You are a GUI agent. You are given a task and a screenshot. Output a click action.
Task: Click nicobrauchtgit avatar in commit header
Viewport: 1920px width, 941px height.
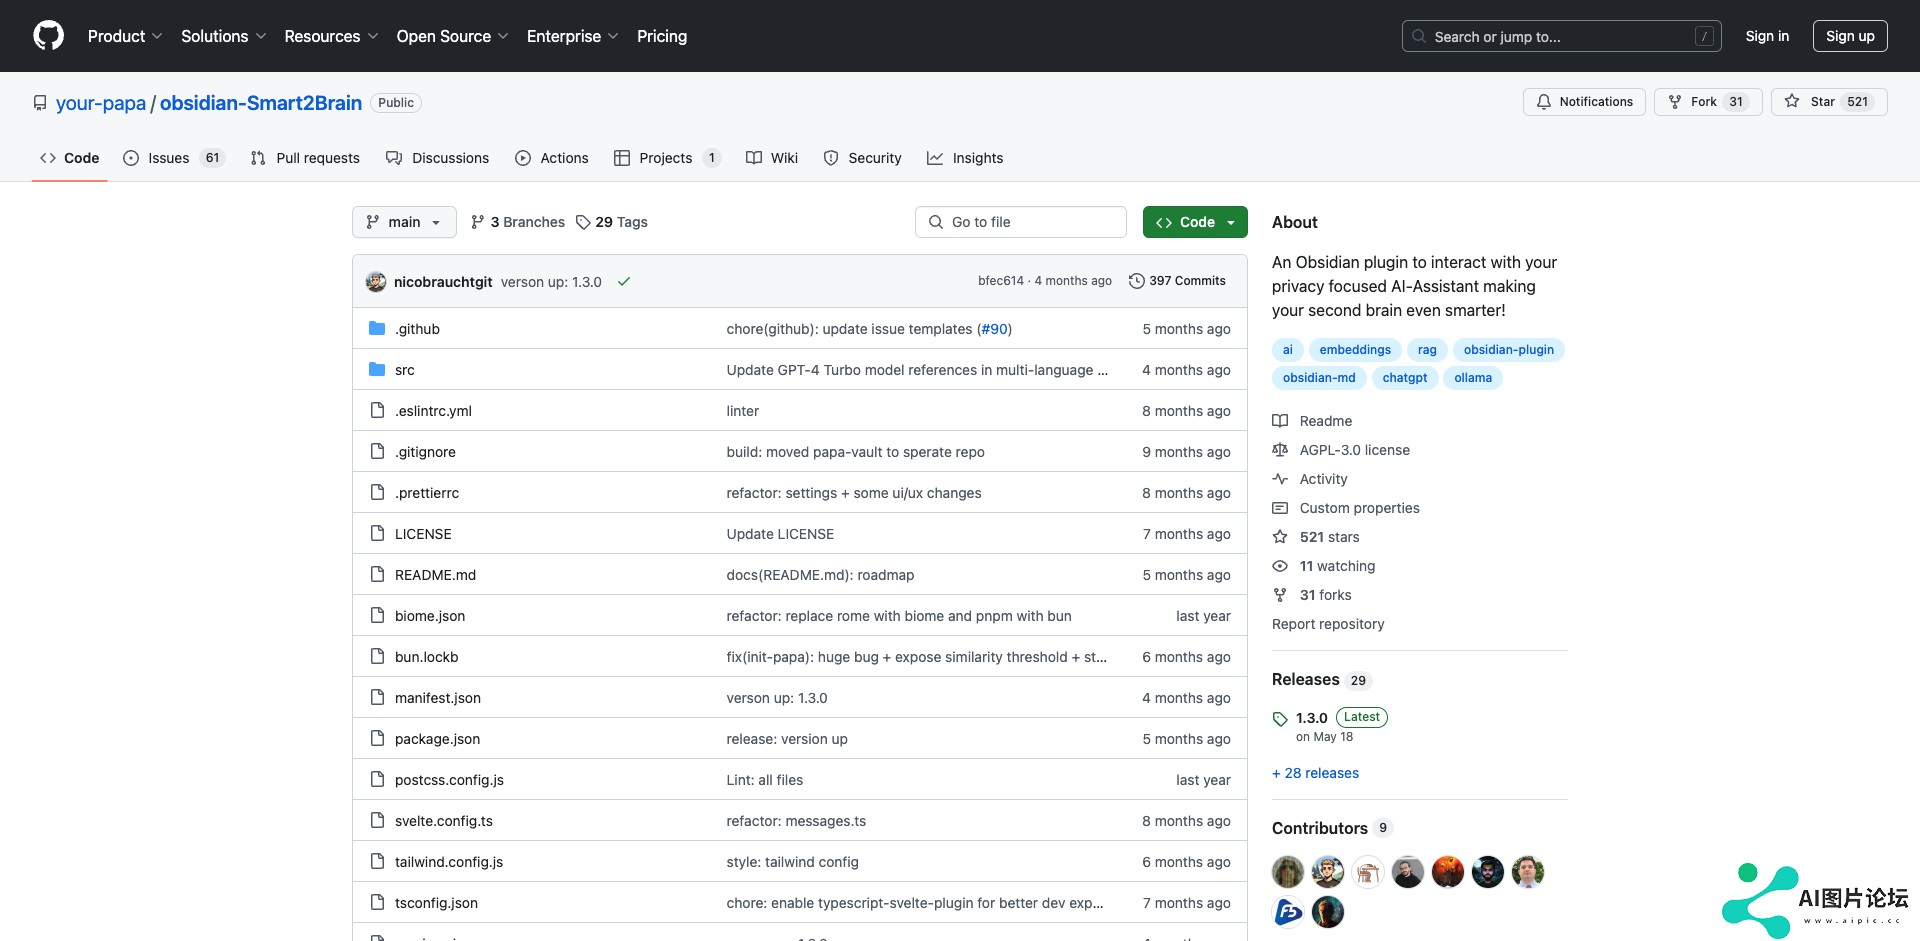coord(376,281)
